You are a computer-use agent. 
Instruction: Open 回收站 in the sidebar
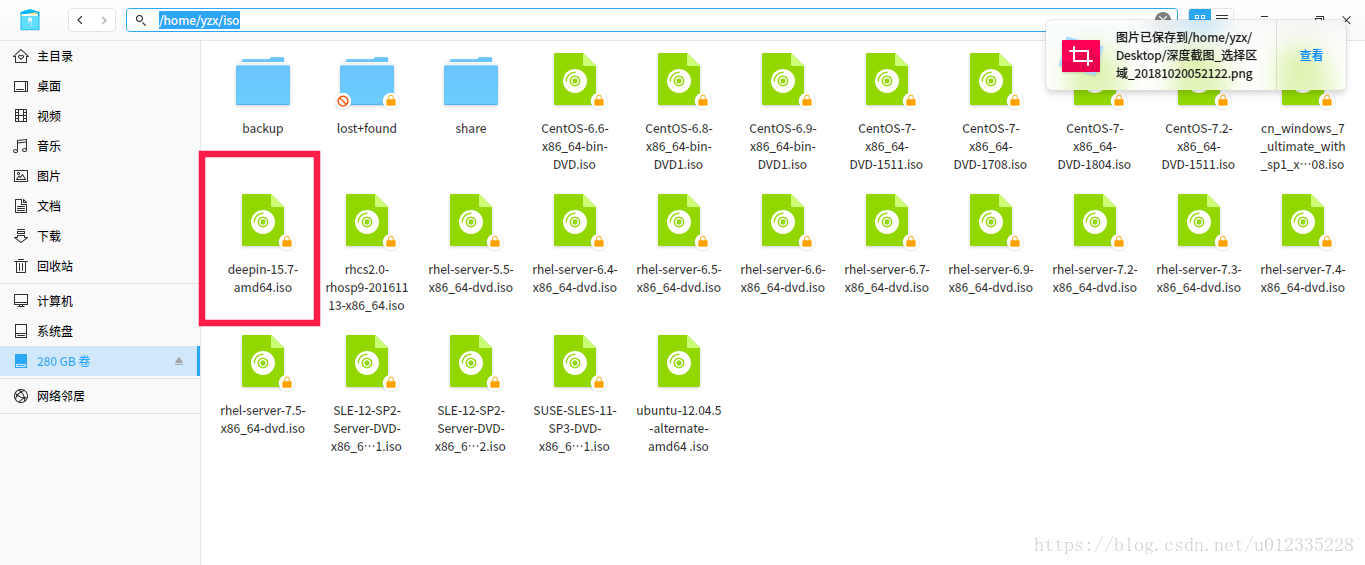point(100,266)
